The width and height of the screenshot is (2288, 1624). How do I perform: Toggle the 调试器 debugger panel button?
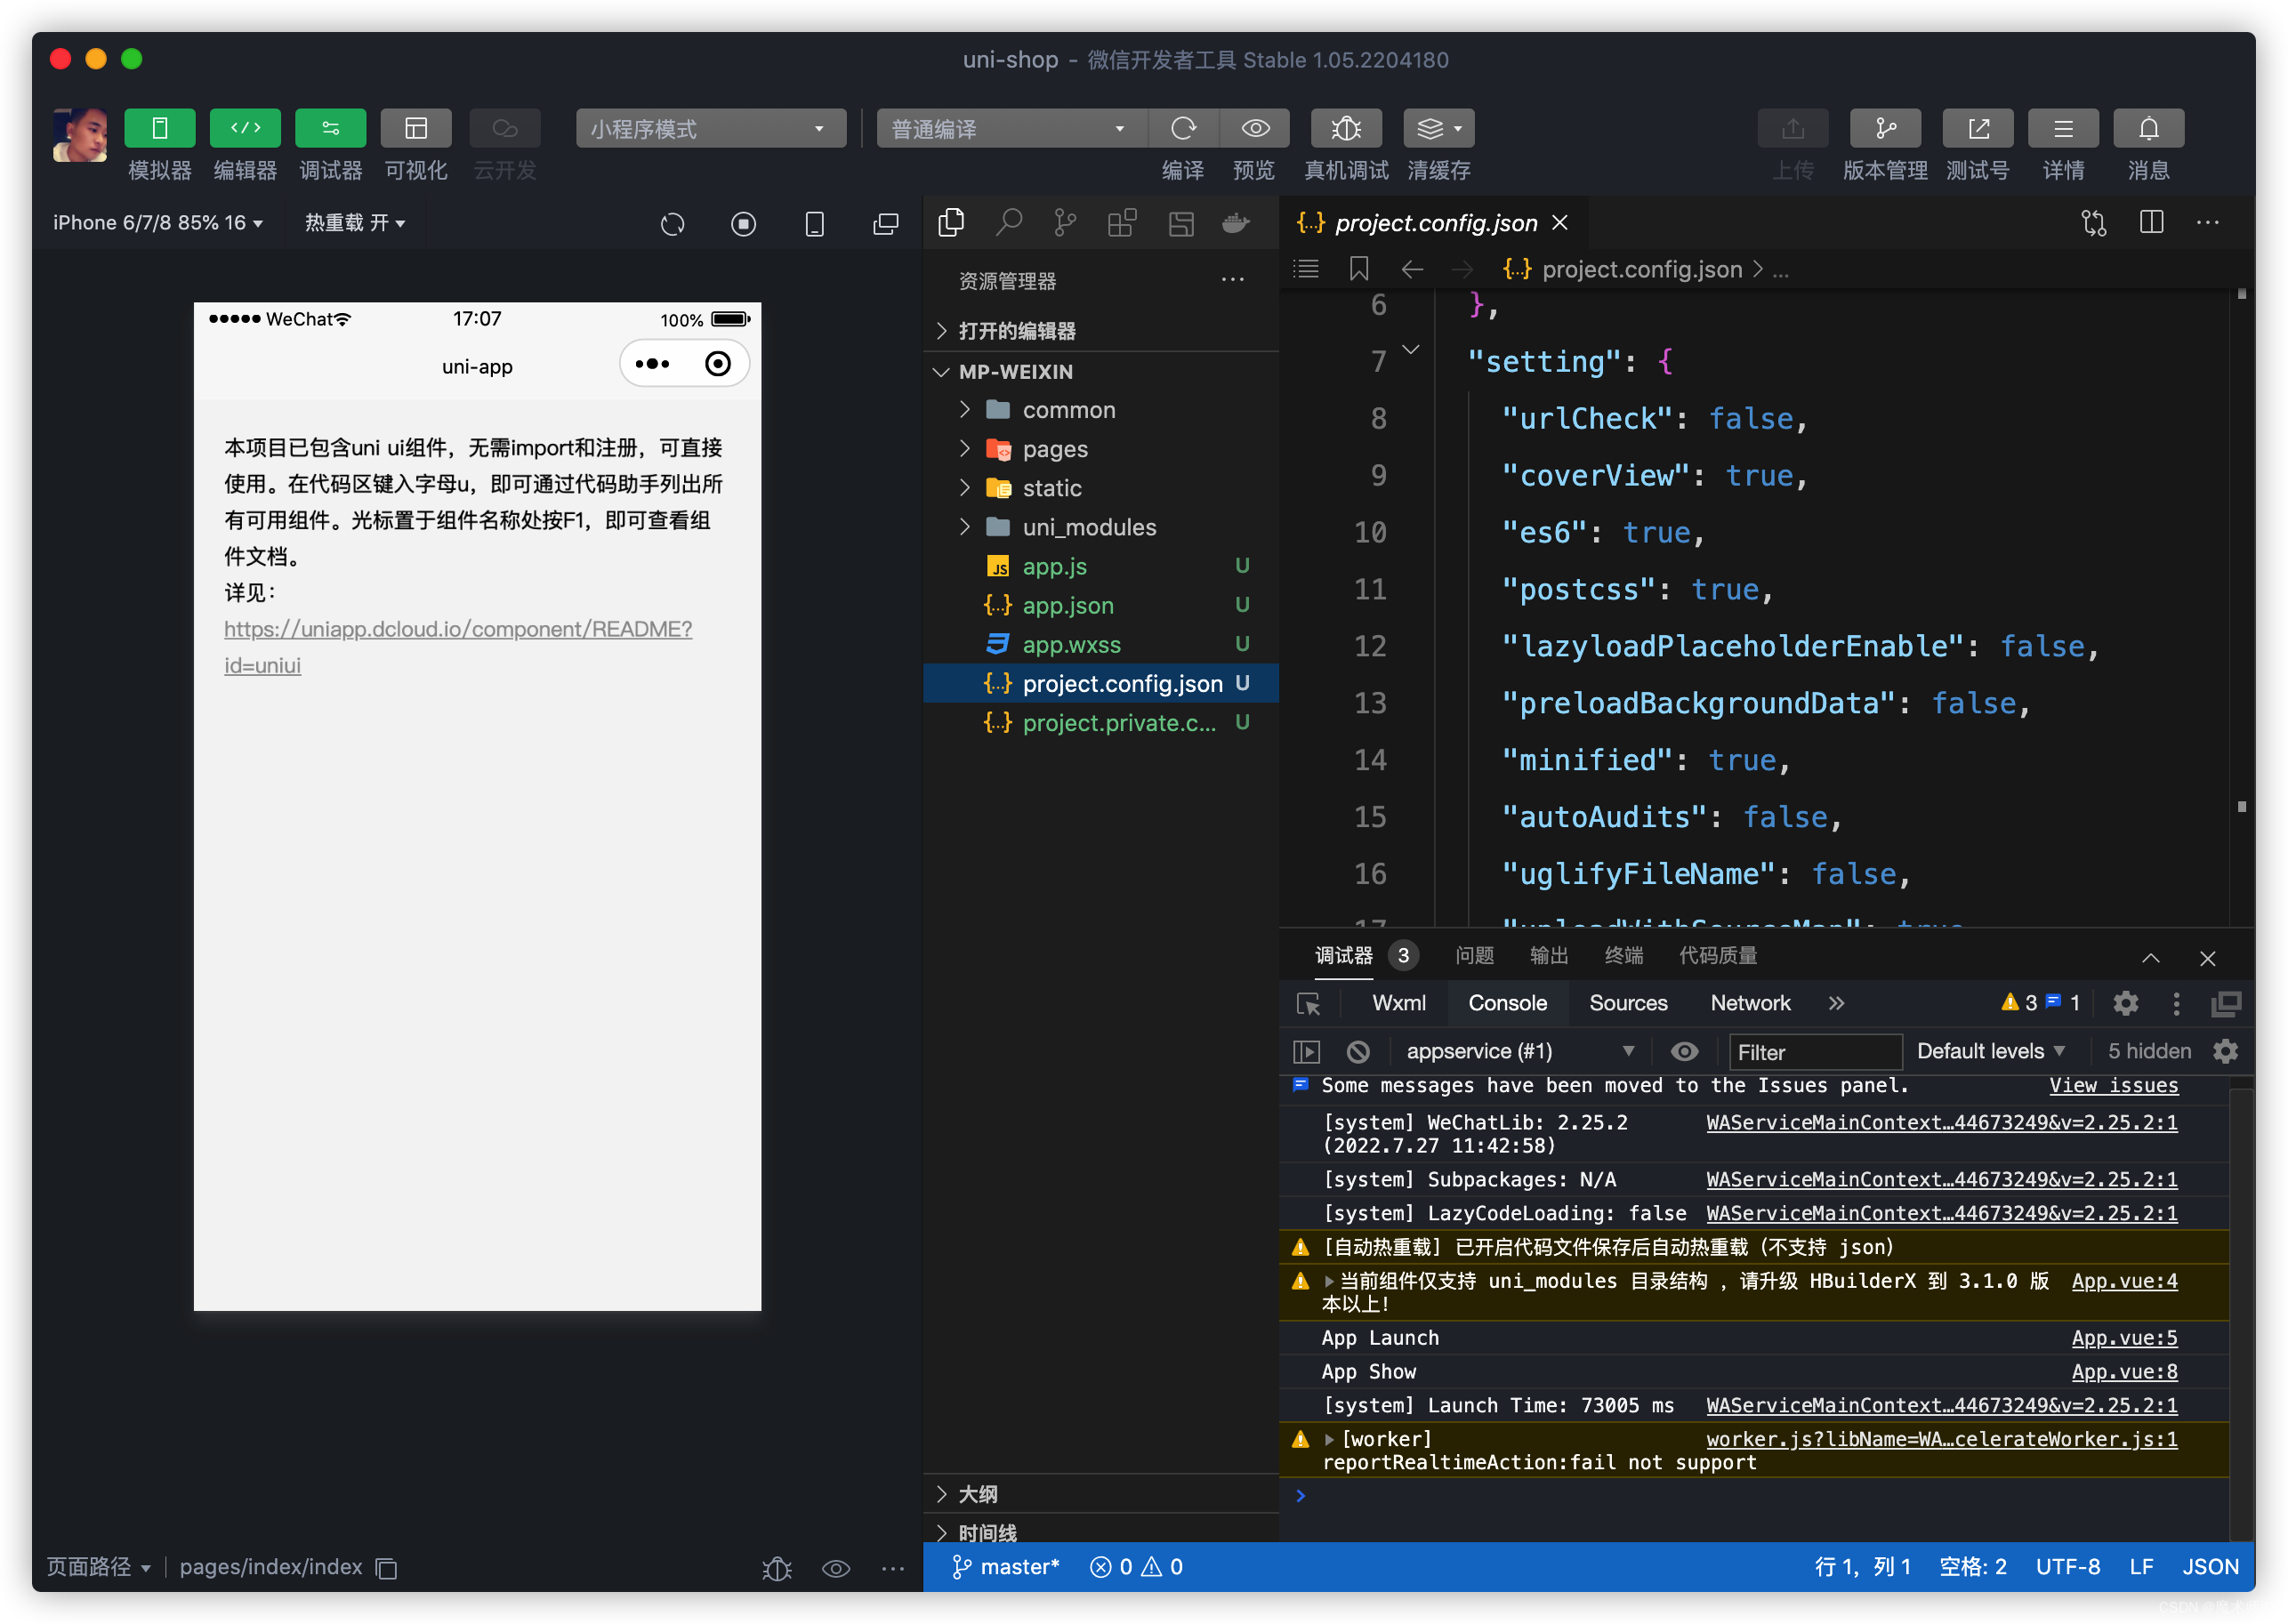[331, 128]
